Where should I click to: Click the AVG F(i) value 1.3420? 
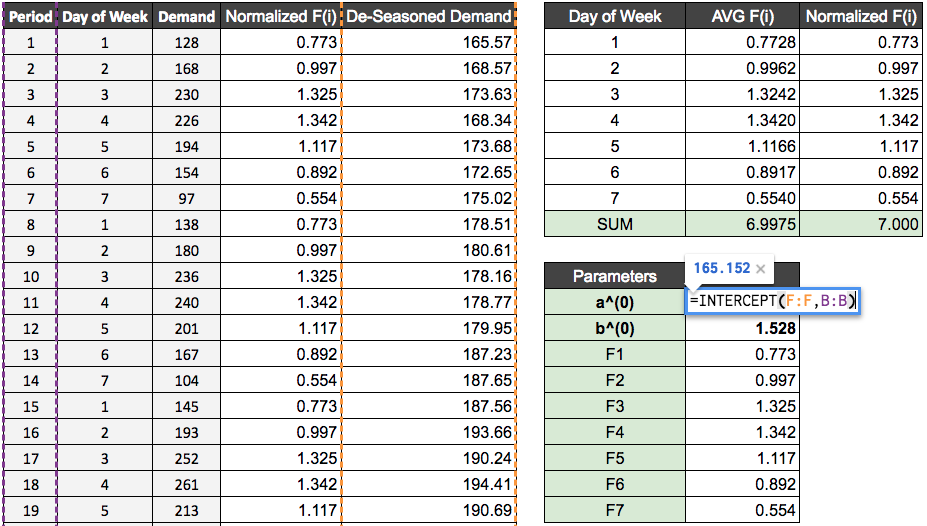coord(743,120)
